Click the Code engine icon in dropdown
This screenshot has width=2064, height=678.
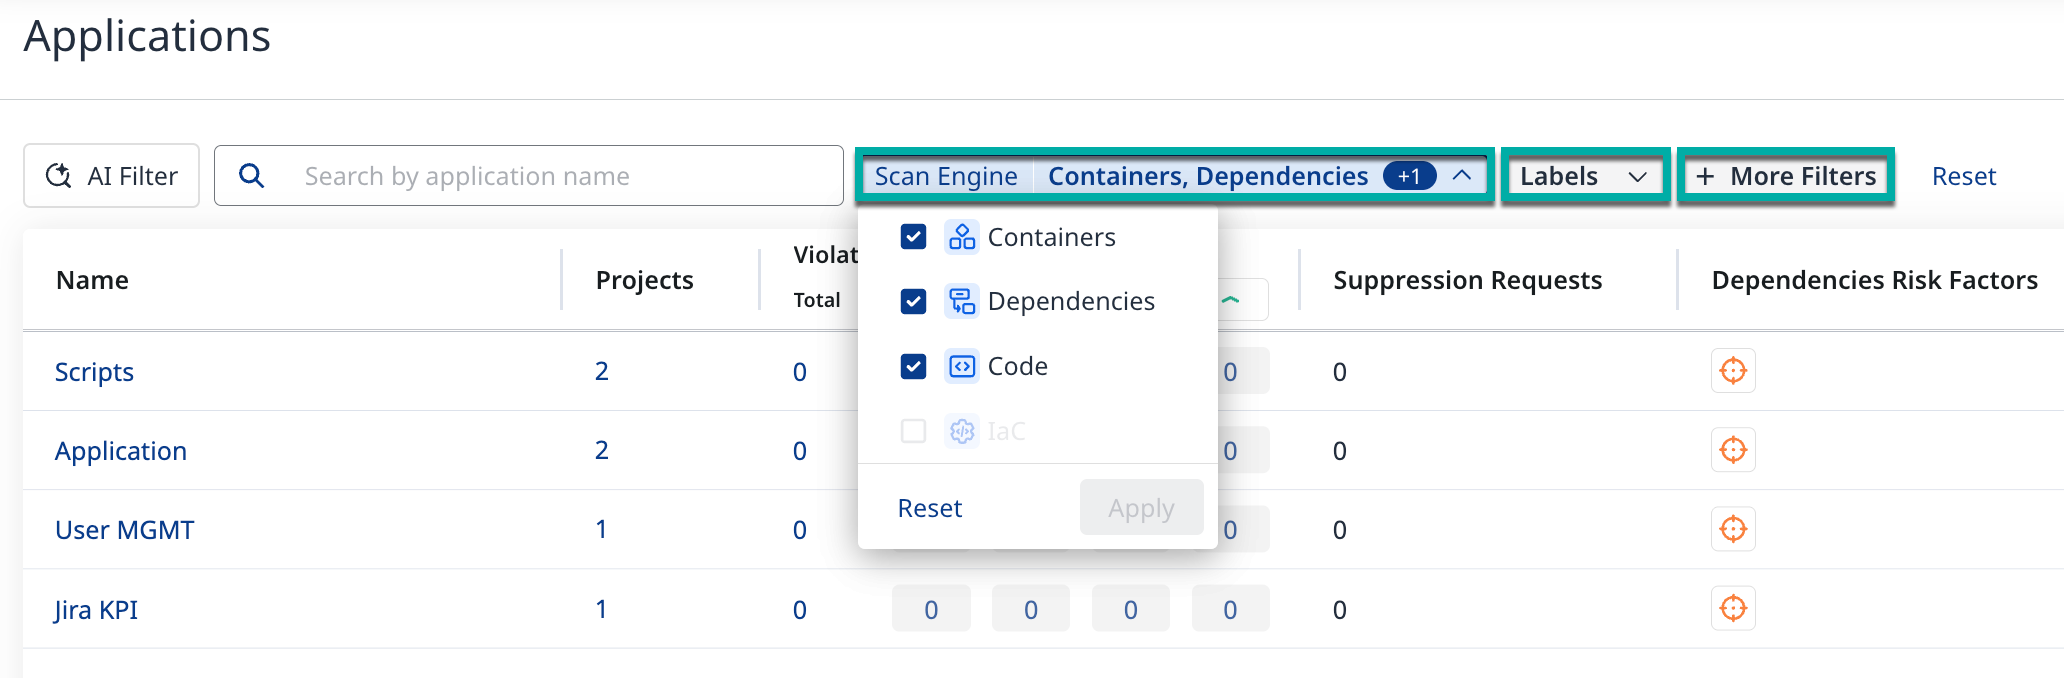point(961,366)
